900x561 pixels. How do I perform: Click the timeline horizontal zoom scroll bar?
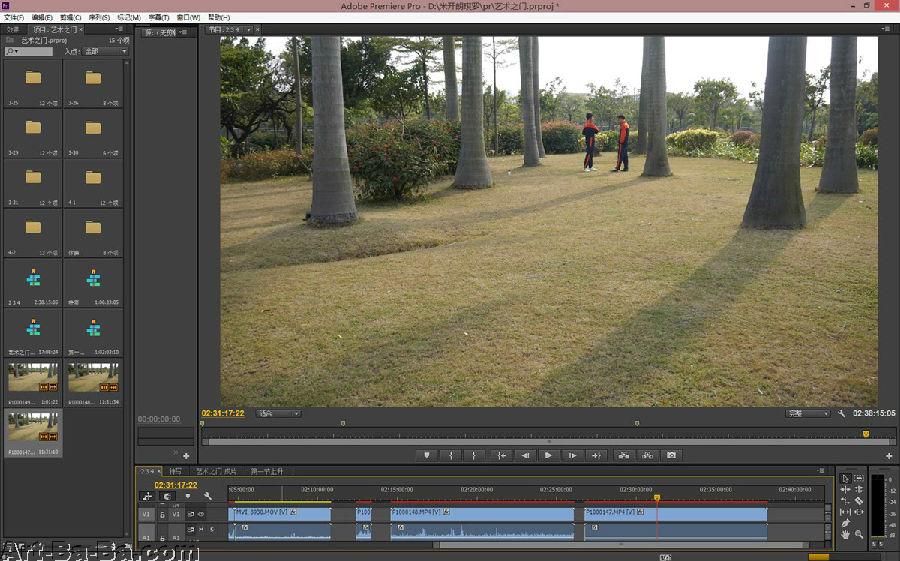pos(621,544)
